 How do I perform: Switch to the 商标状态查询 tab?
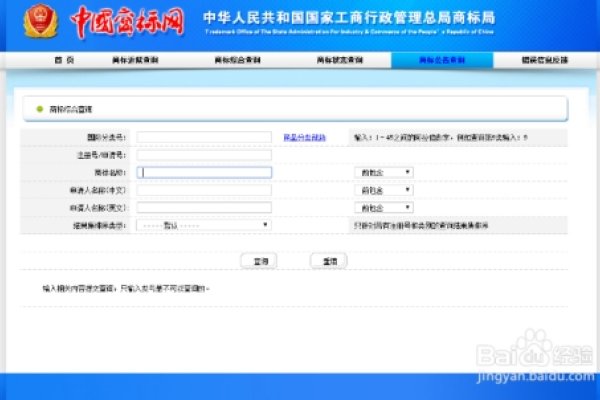339,60
